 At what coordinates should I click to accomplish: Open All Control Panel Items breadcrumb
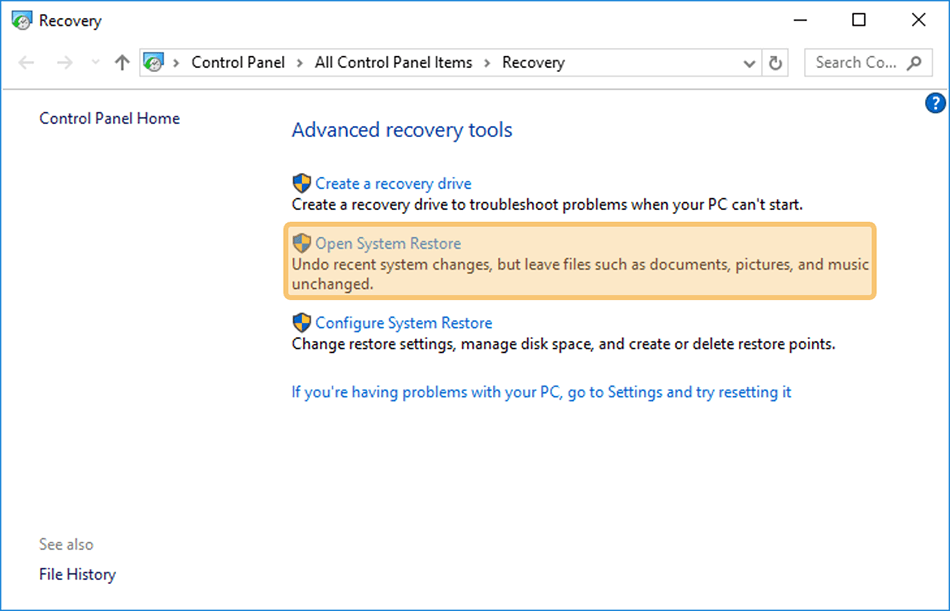click(x=393, y=62)
